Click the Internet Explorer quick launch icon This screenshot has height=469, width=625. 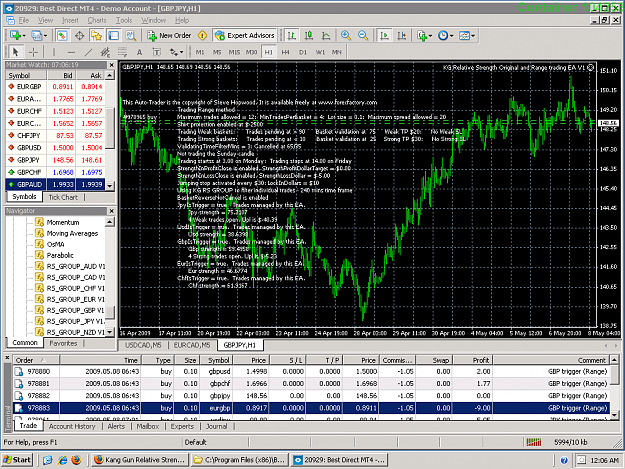(x=62, y=460)
